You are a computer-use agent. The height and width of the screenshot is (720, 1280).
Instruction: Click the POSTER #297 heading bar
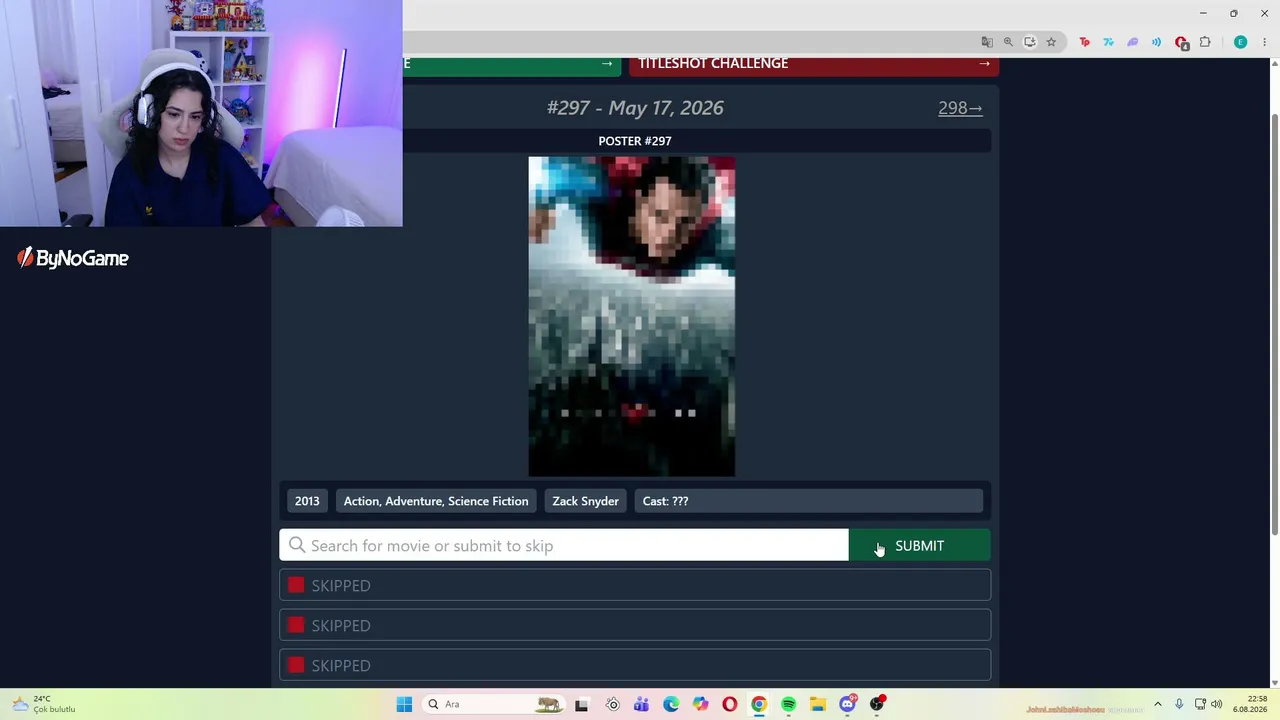click(x=635, y=141)
